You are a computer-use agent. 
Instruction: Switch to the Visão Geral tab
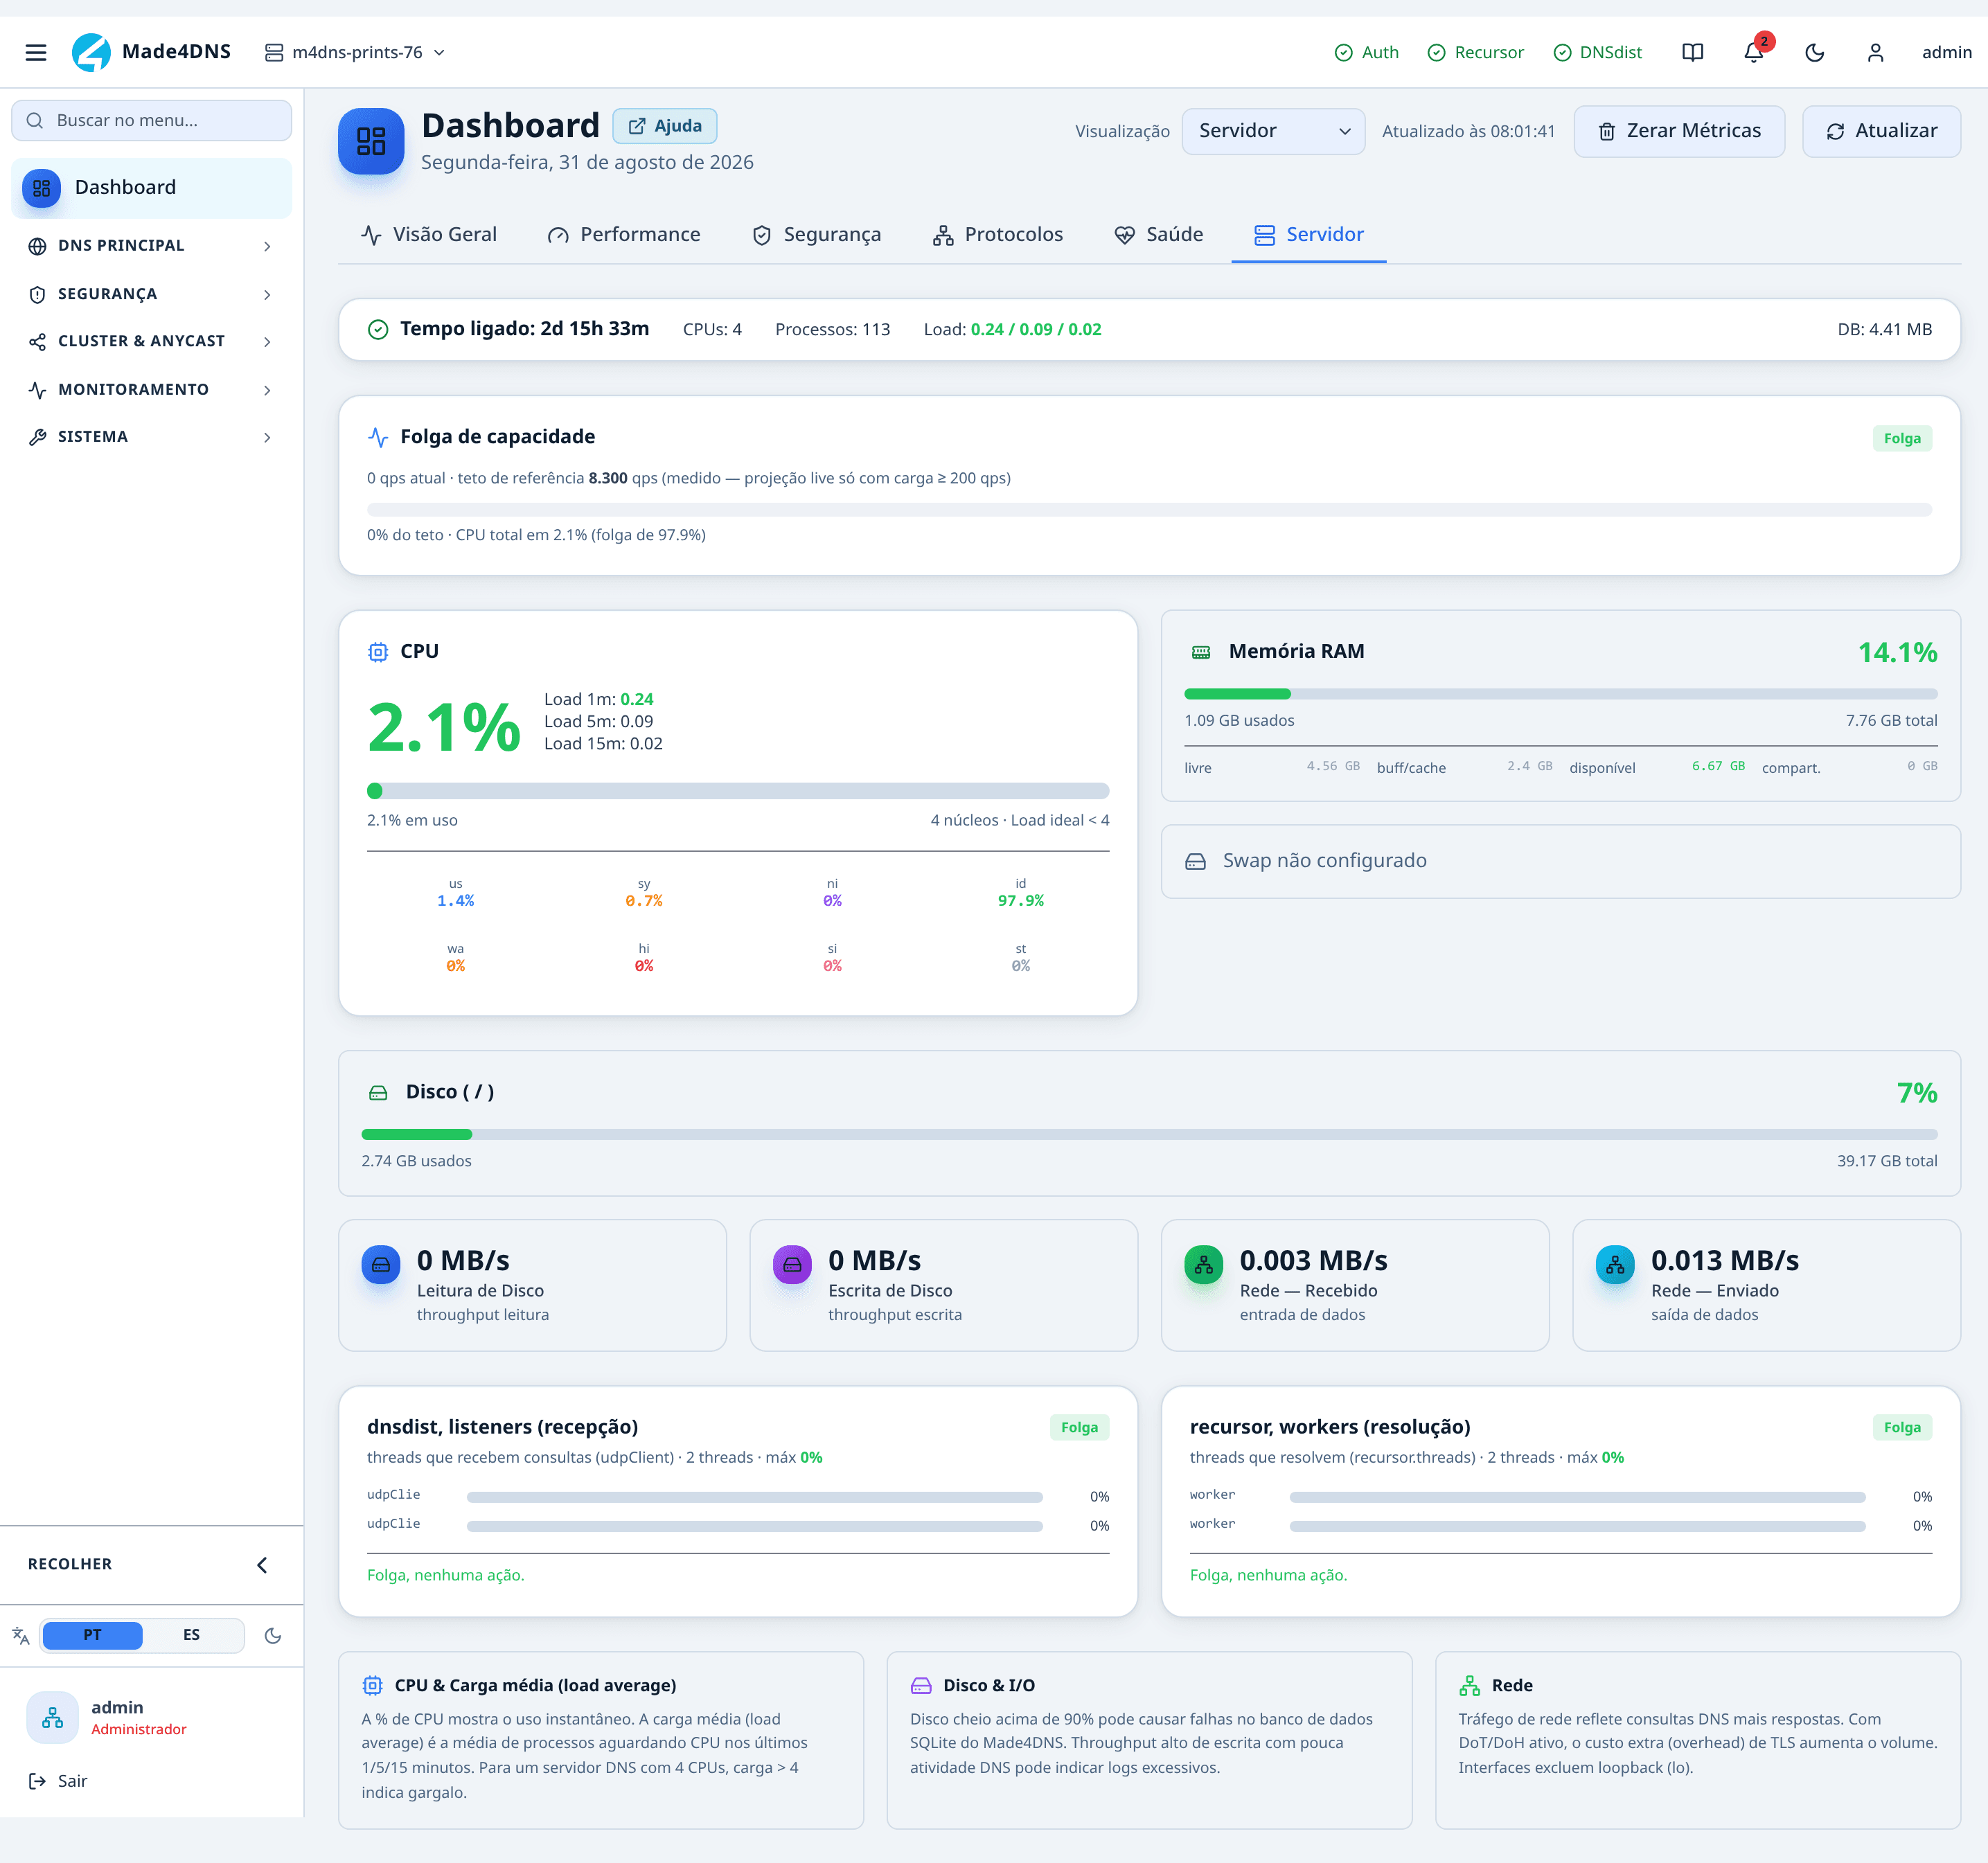pos(428,235)
